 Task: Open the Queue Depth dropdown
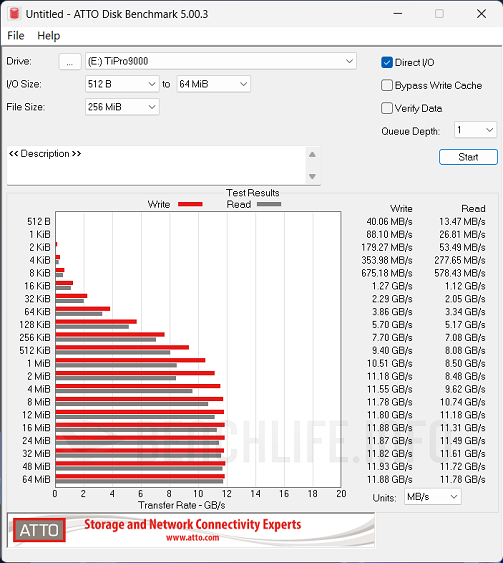coord(475,130)
